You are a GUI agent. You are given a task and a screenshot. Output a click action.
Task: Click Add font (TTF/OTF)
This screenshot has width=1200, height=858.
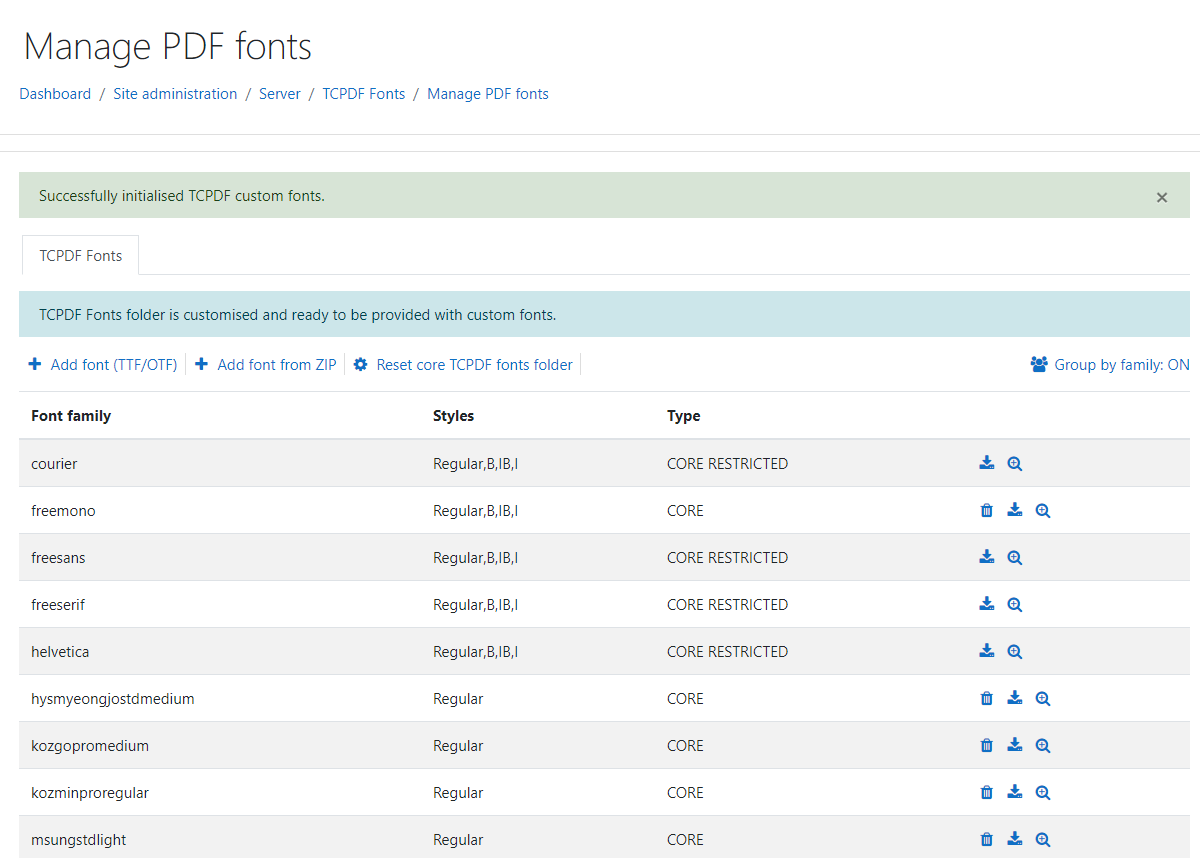click(103, 365)
